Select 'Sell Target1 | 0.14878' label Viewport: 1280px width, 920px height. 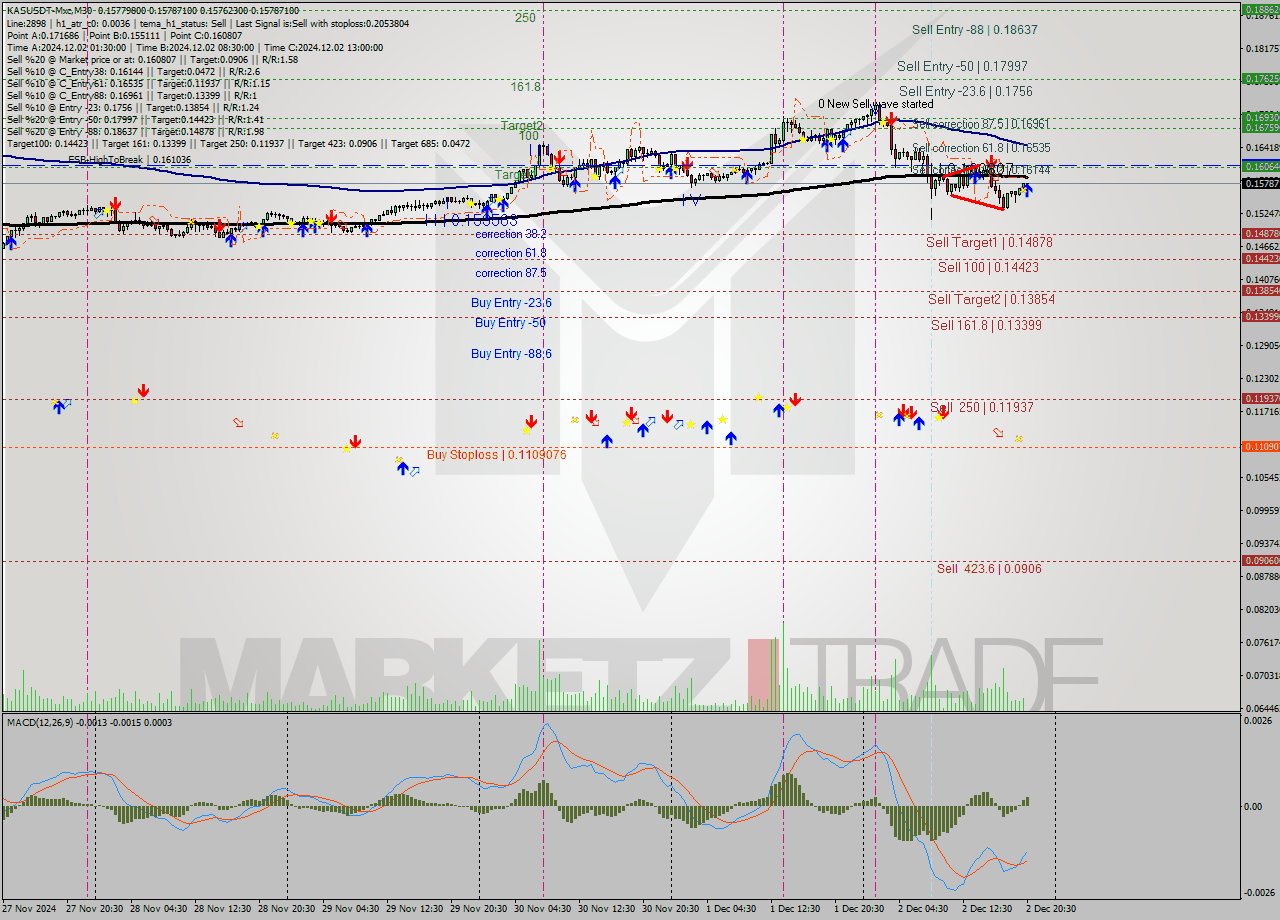pos(989,242)
